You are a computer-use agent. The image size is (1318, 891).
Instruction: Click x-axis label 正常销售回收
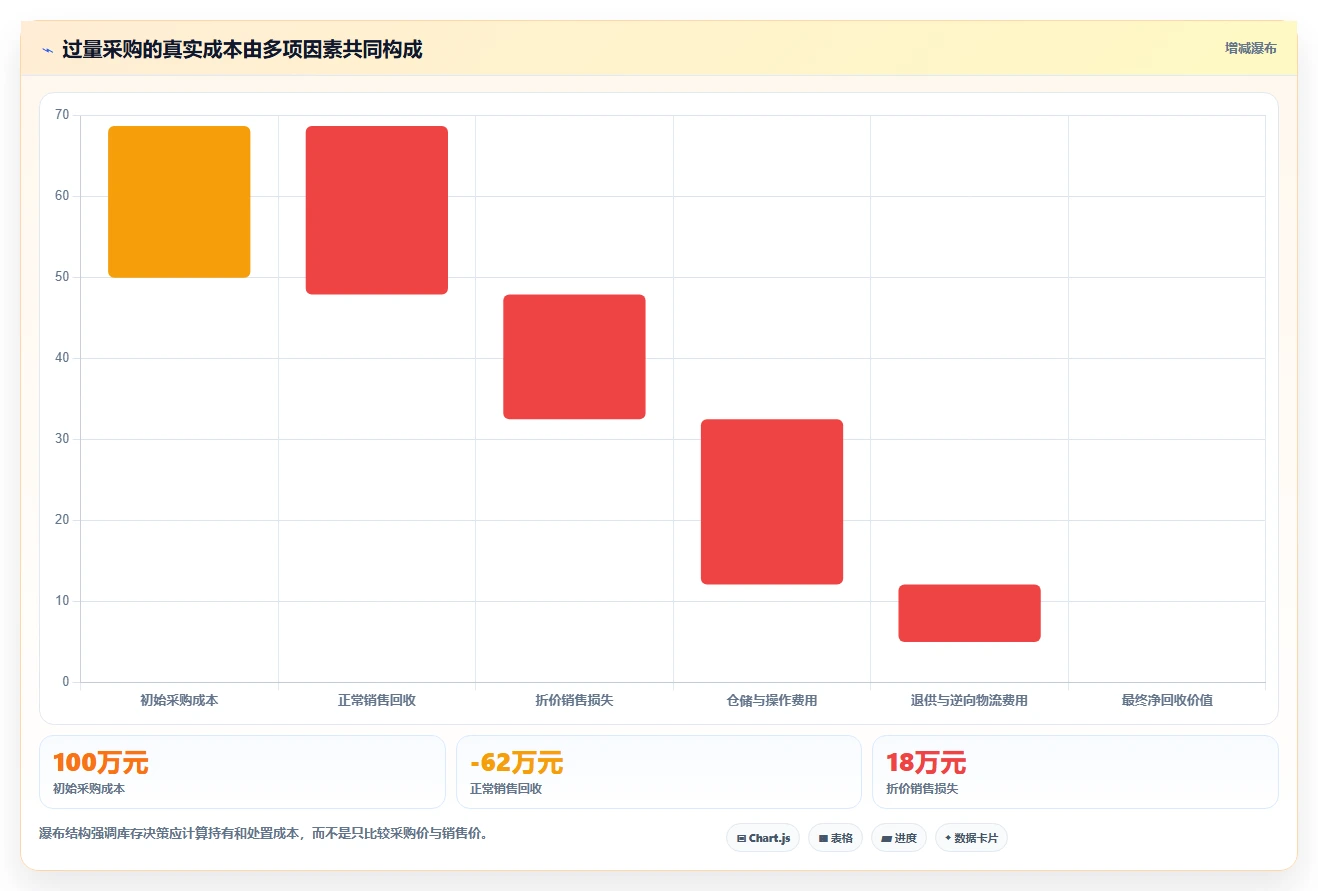(x=377, y=700)
